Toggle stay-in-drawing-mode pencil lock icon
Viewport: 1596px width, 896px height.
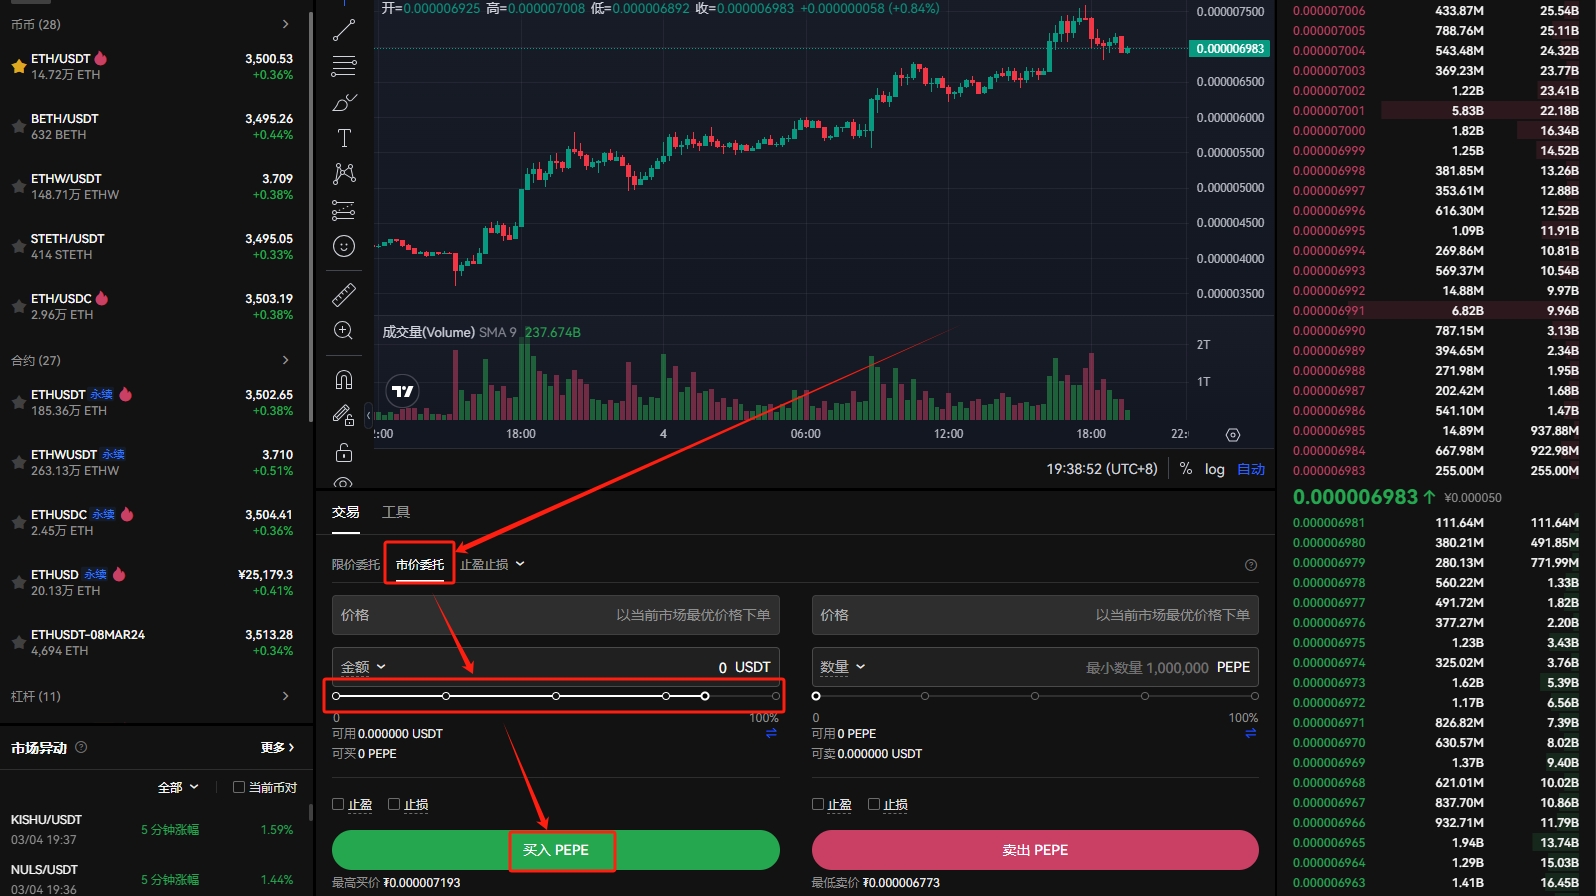[x=344, y=416]
